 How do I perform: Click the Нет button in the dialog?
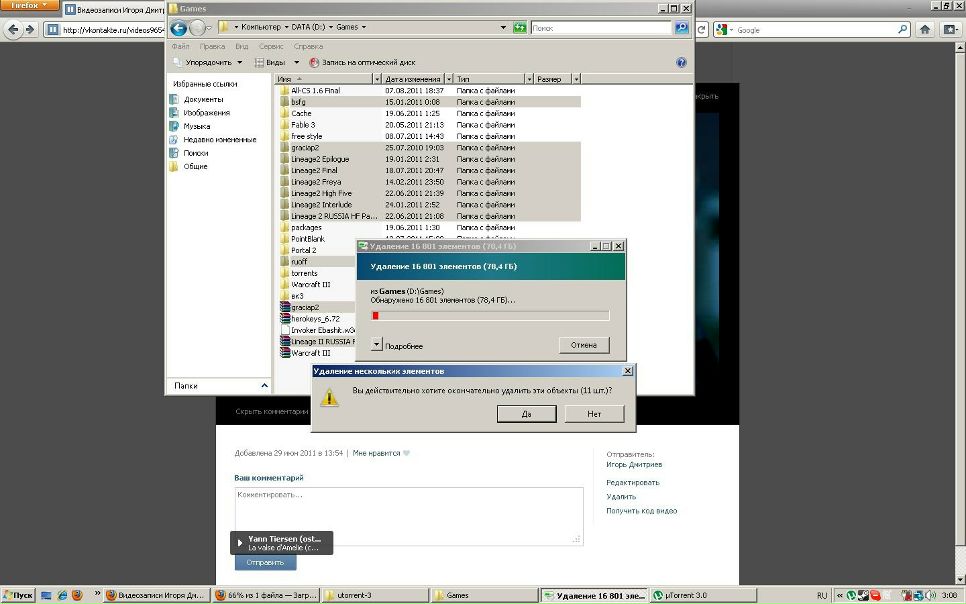(594, 413)
